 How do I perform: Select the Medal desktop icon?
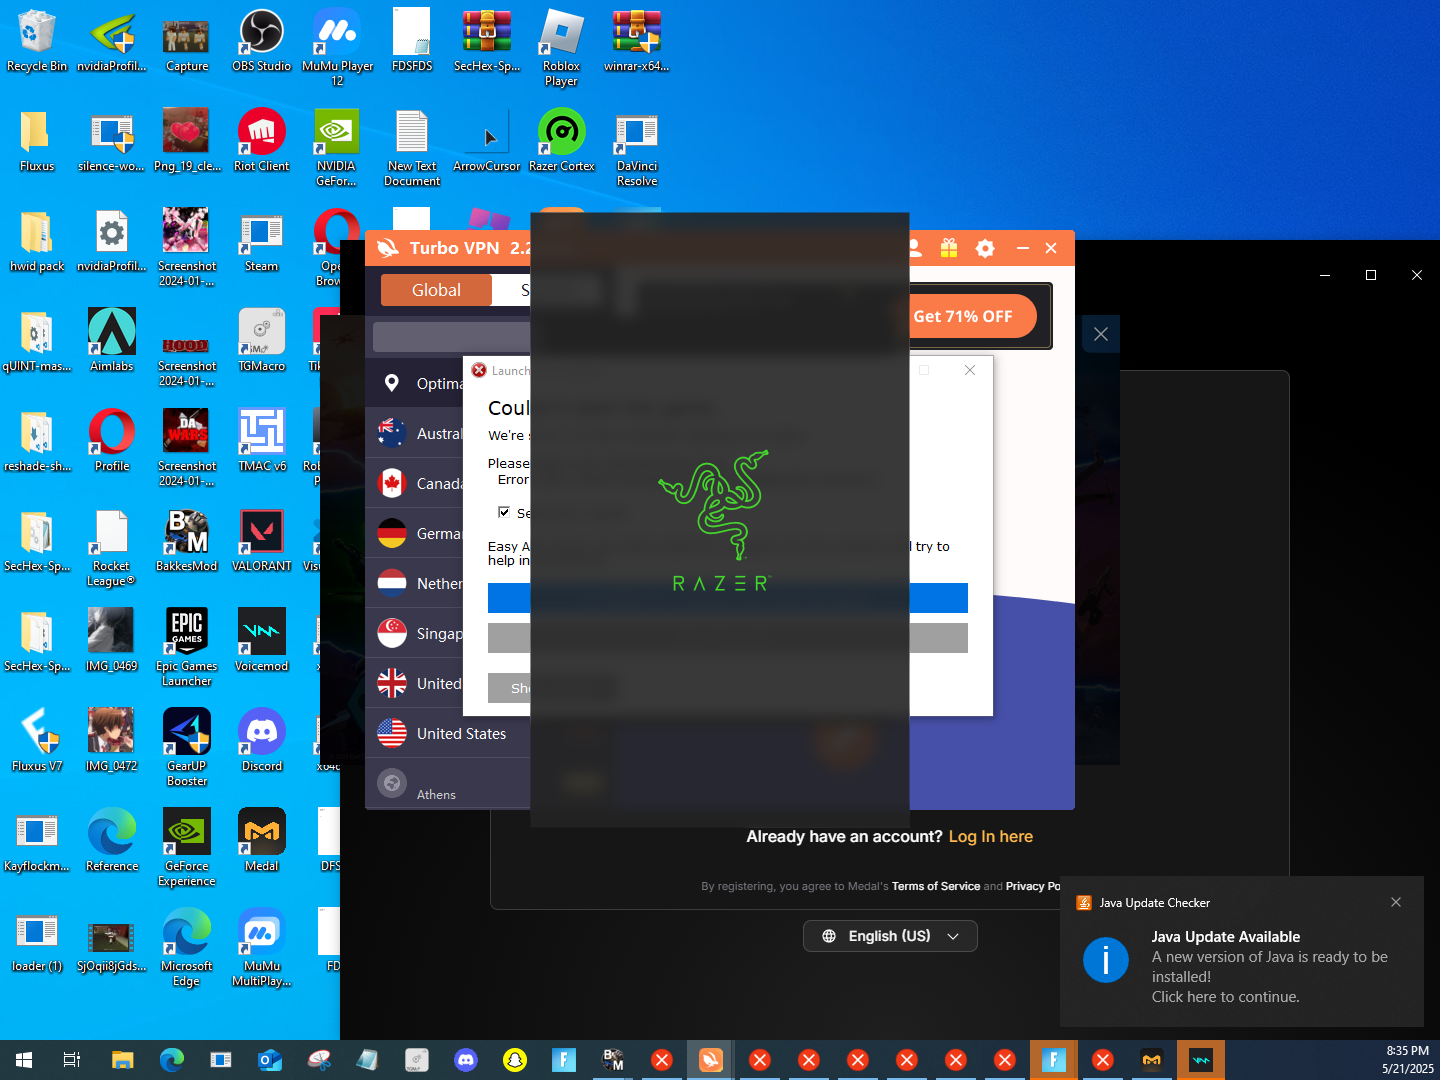[261, 841]
